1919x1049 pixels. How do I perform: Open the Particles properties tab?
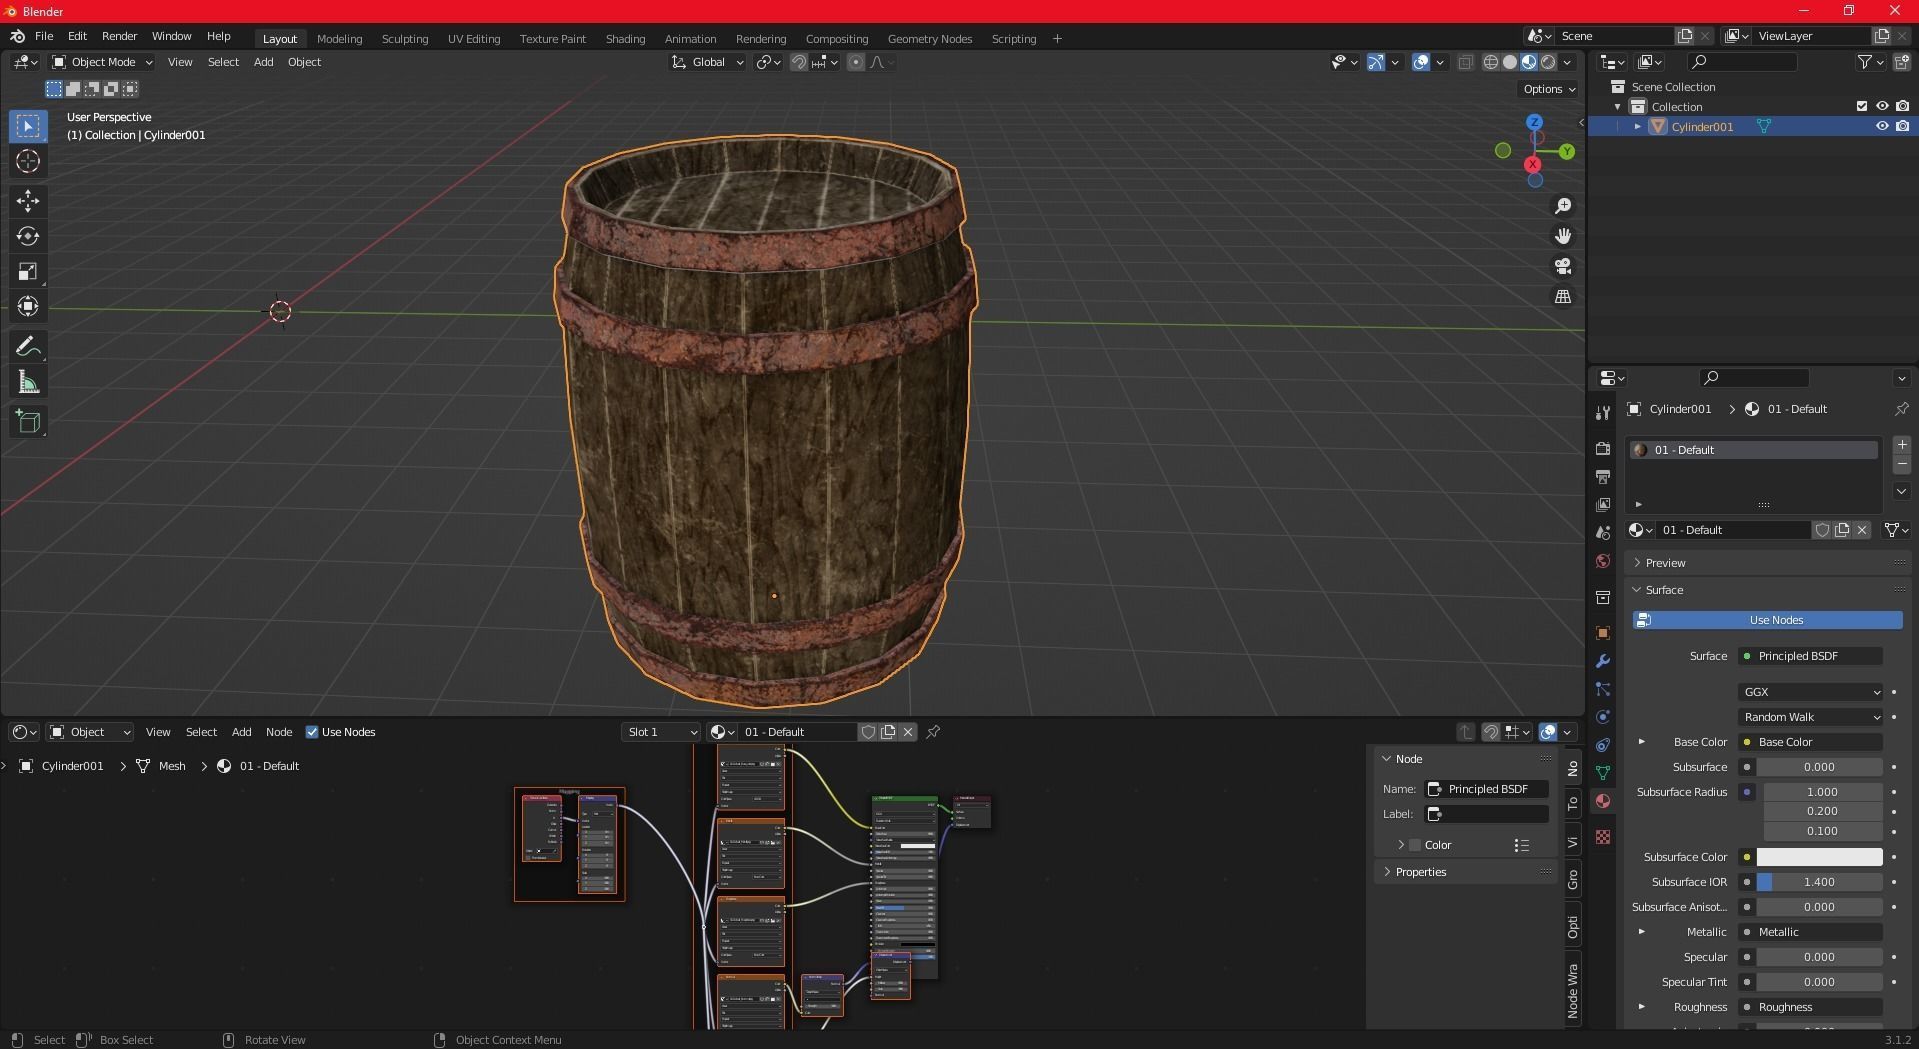(x=1603, y=689)
